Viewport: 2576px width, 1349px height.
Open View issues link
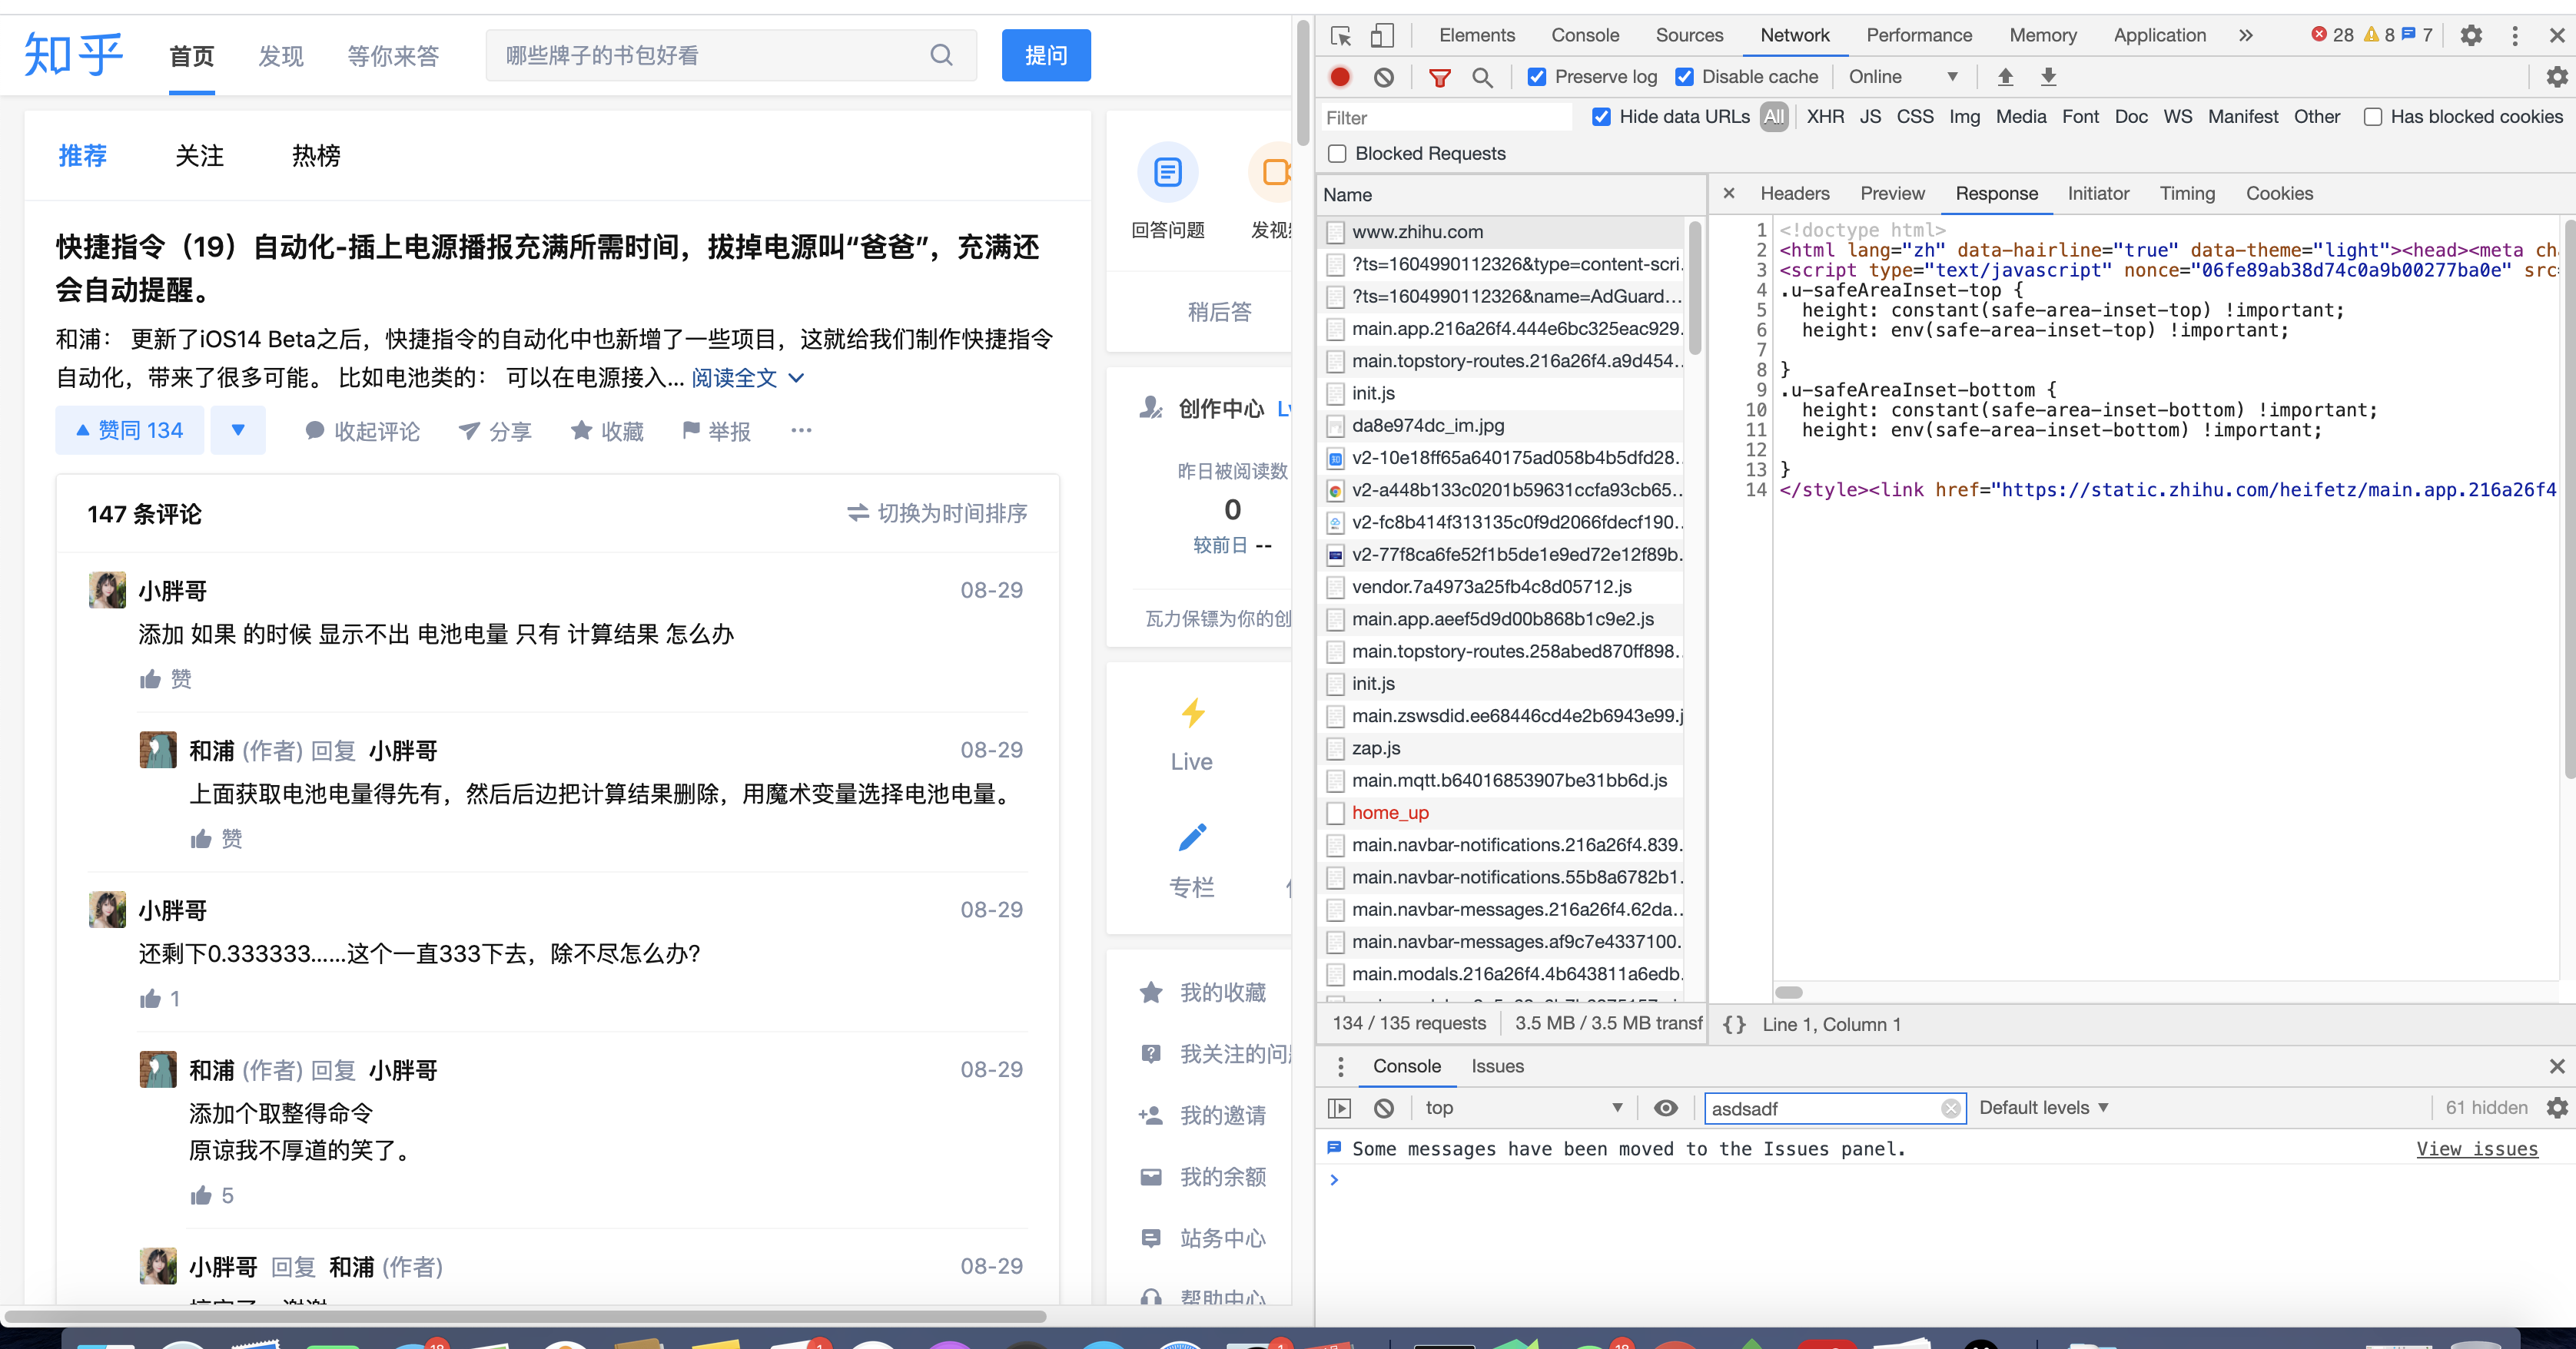pos(2476,1149)
